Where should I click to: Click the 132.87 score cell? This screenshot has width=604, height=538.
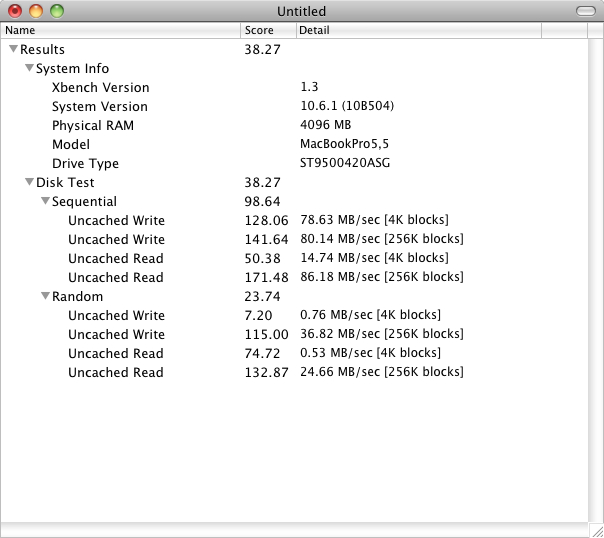point(266,372)
